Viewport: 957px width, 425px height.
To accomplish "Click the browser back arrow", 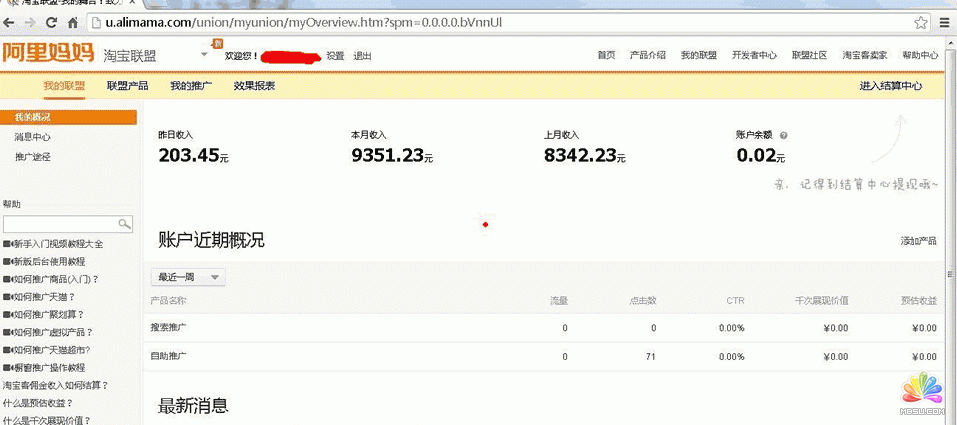I will tap(10, 22).
